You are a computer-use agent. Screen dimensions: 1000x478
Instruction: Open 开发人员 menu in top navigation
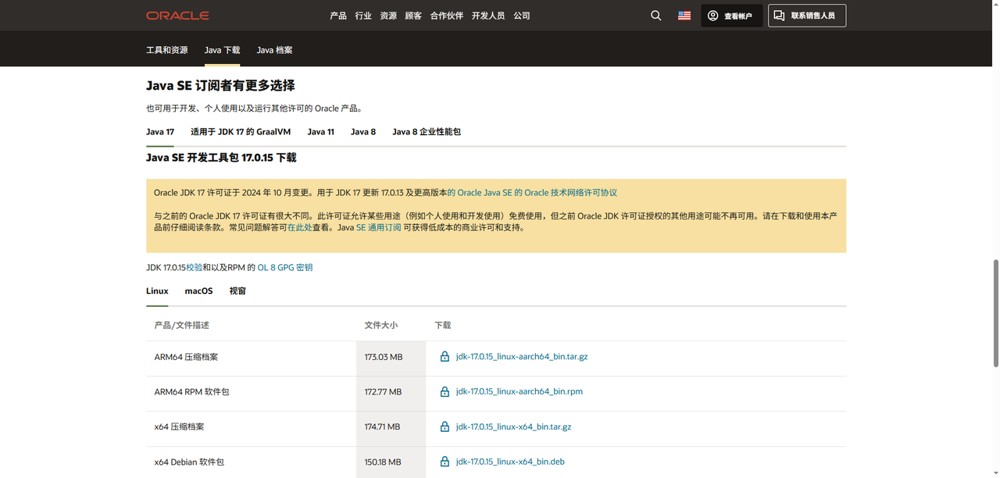tap(488, 16)
